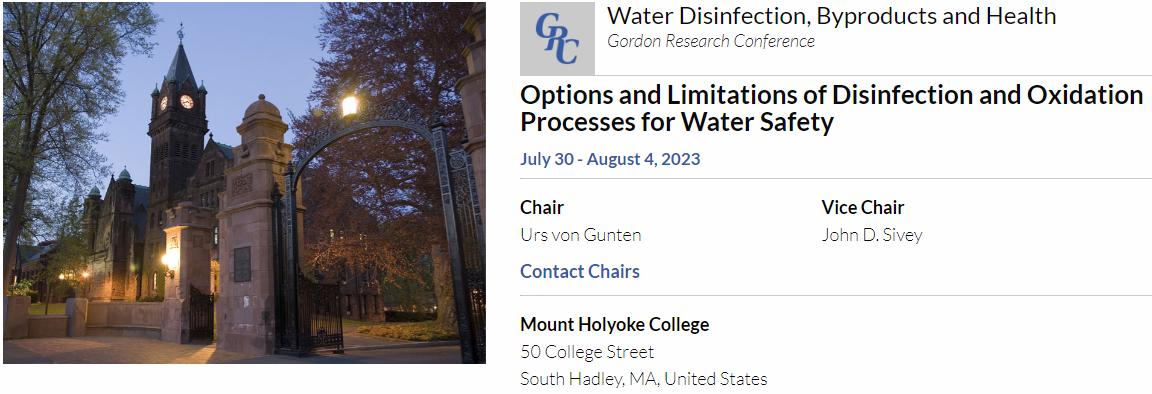Select the July 30 - August 4, 2023 date
Image resolution: width=1152 pixels, height=394 pixels.
point(610,159)
